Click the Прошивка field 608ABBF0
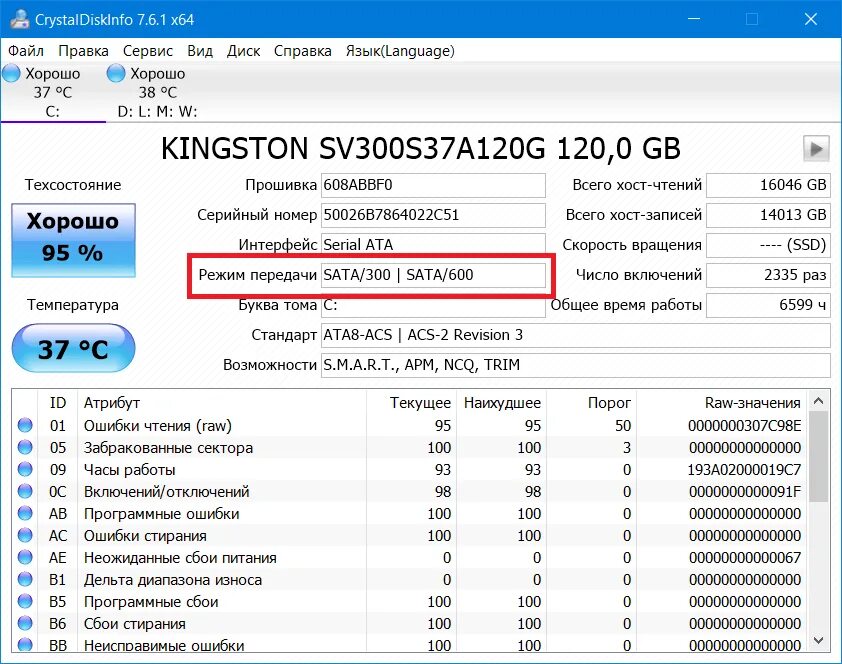 [433, 185]
